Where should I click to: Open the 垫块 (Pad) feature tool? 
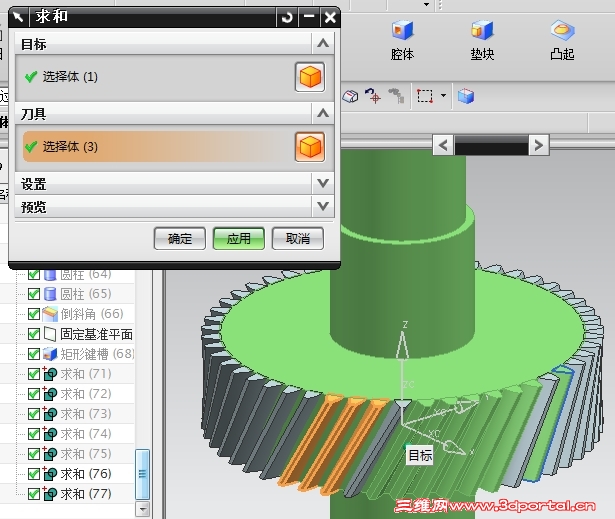coord(482,40)
